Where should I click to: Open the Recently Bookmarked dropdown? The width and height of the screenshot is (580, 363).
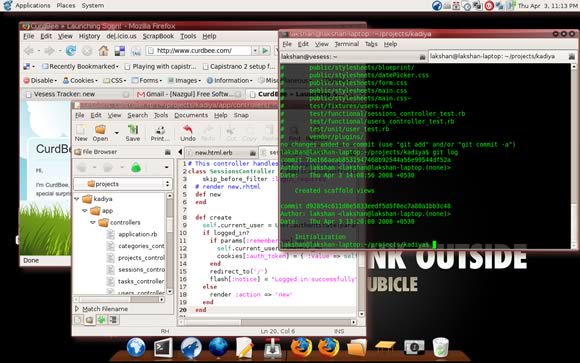point(80,67)
